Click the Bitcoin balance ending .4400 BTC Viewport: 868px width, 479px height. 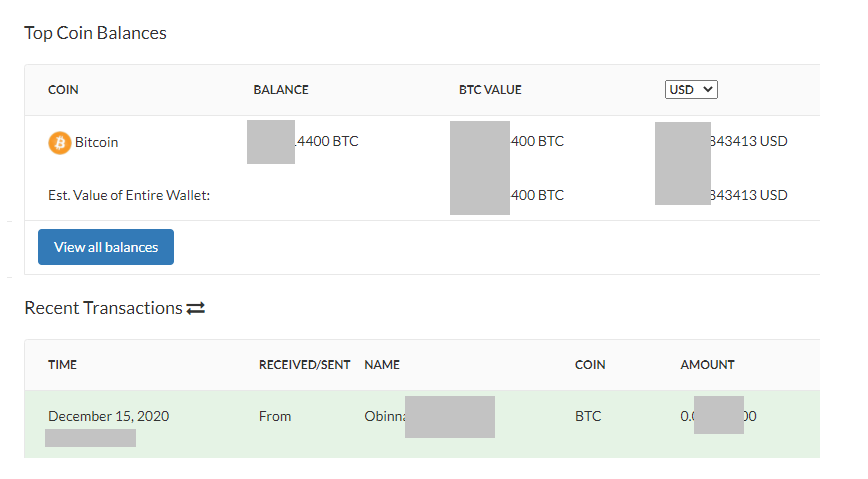coord(326,142)
